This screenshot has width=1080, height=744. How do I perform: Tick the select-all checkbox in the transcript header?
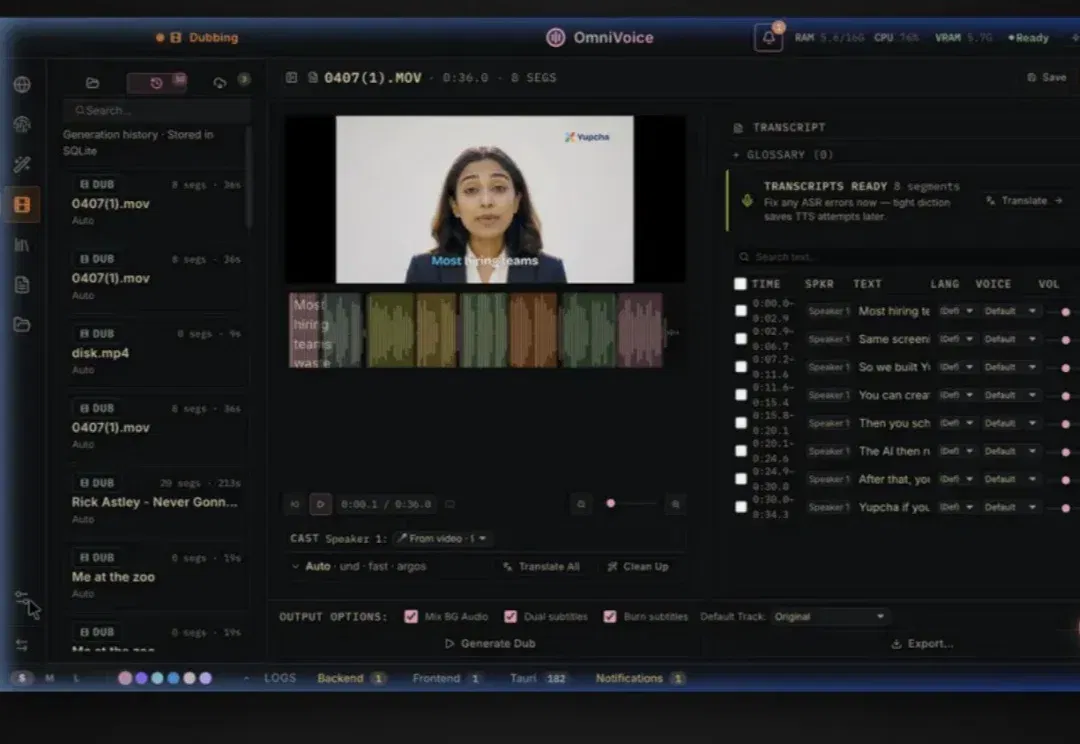coord(740,283)
